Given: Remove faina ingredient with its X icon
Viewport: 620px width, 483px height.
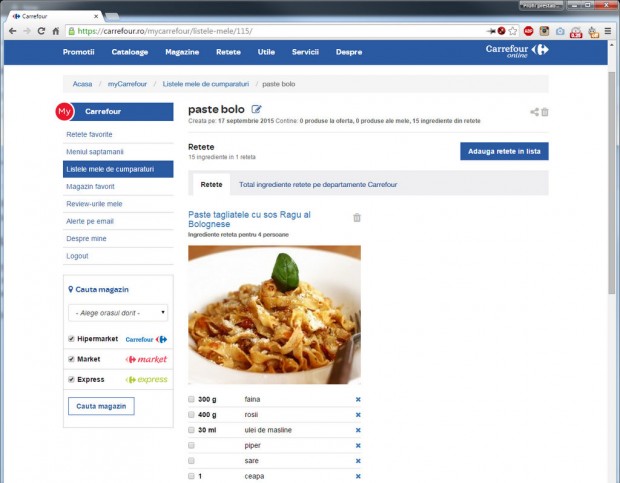Looking at the screenshot, I should pos(358,399).
